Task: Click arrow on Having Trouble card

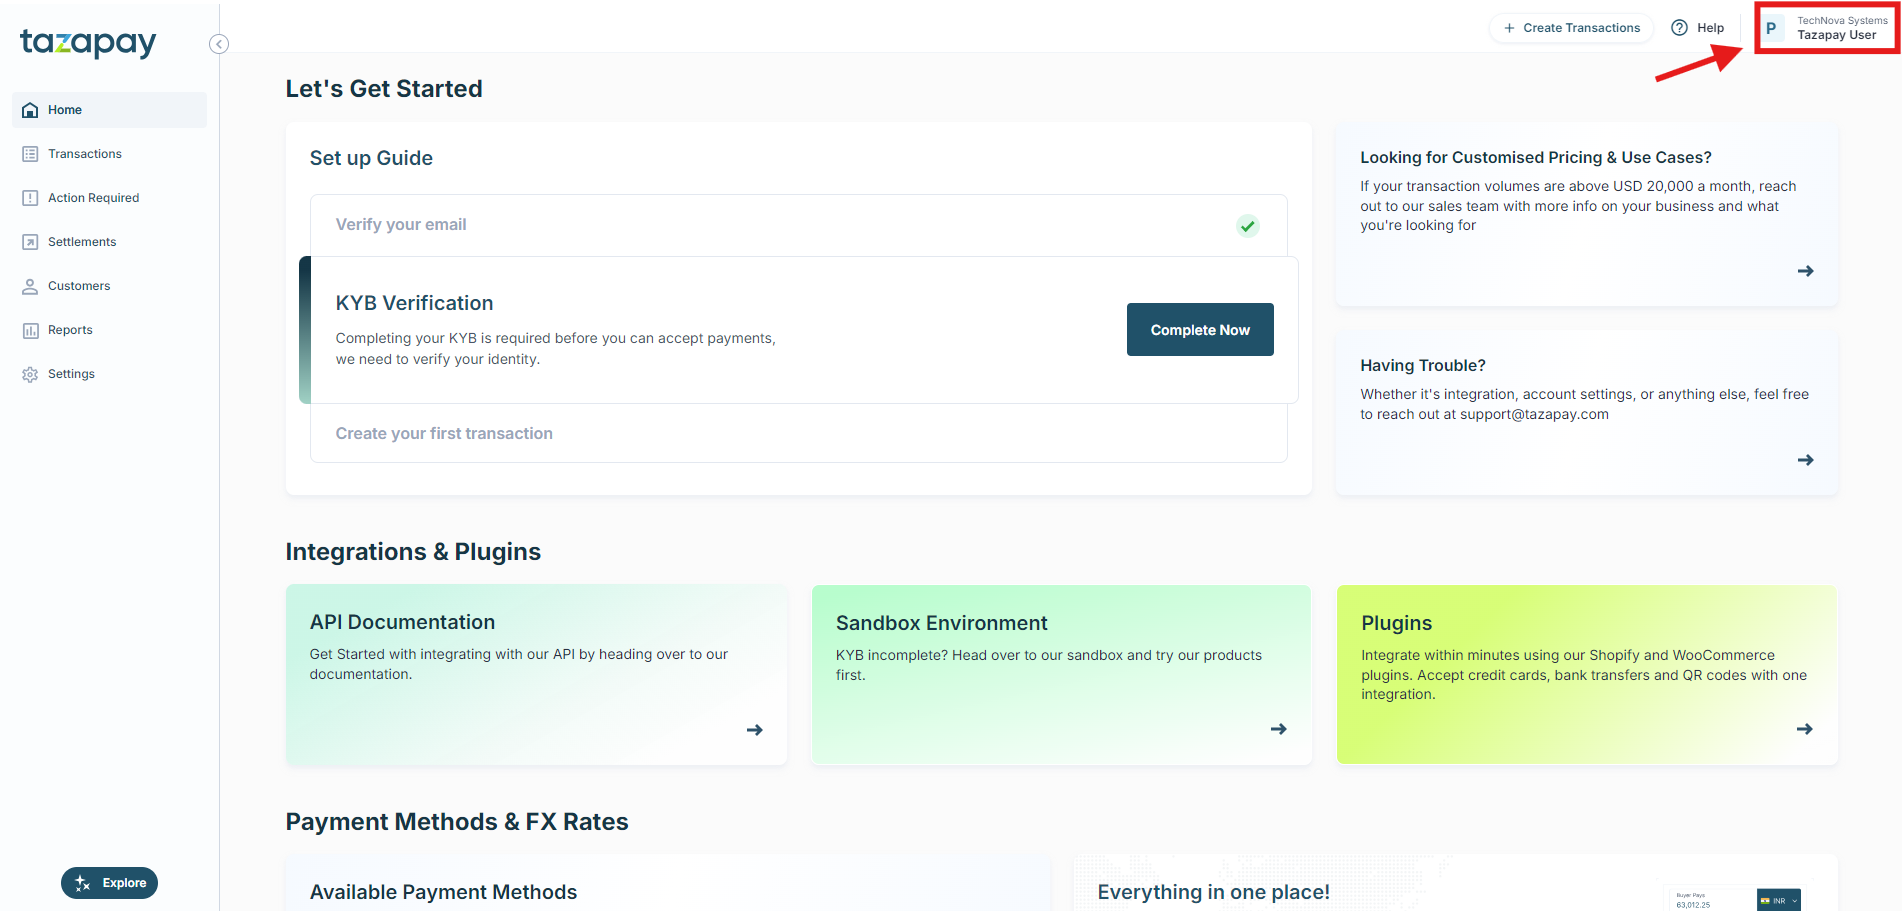Action: click(1805, 460)
